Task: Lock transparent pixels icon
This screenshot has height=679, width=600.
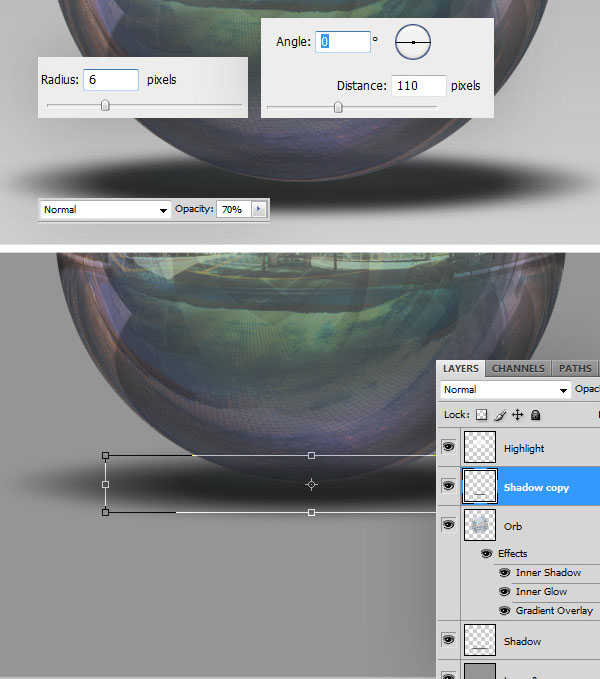Action: tap(481, 415)
